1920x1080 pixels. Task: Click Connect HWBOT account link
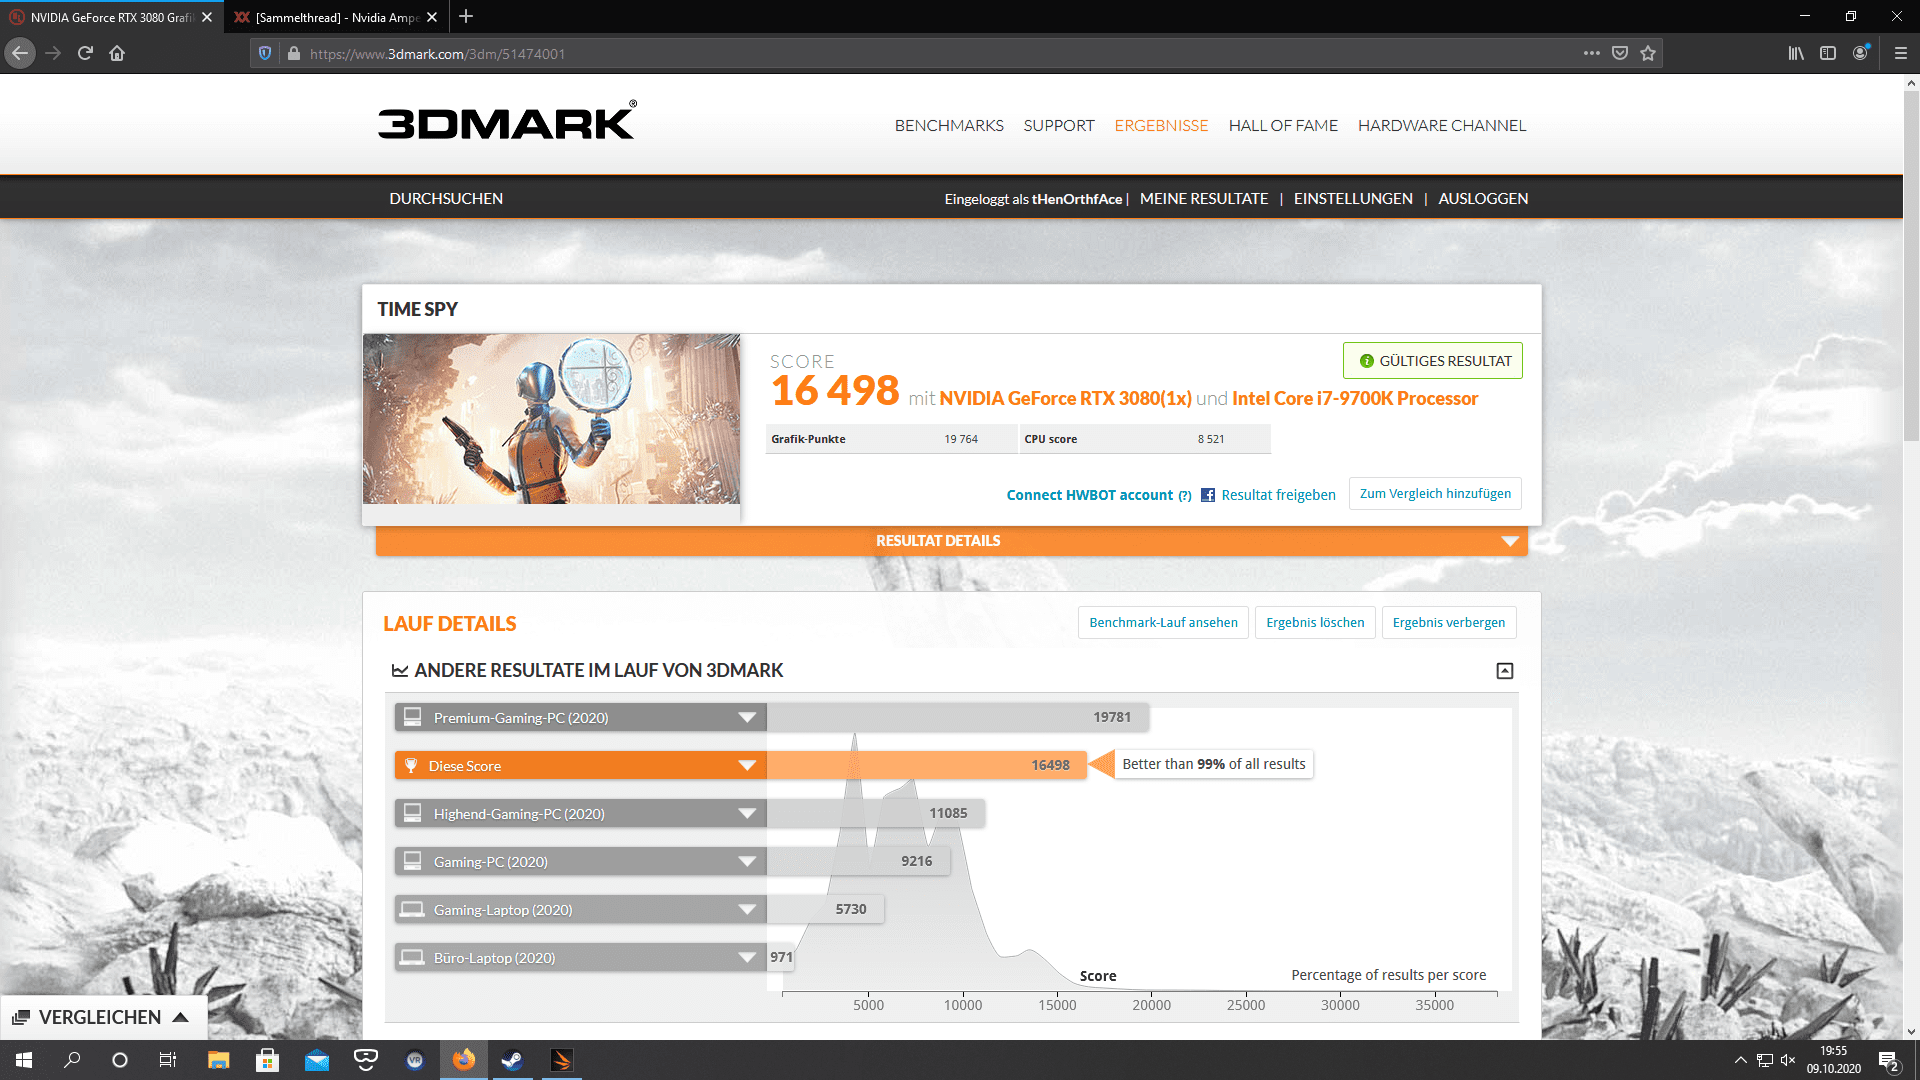[x=1089, y=495]
